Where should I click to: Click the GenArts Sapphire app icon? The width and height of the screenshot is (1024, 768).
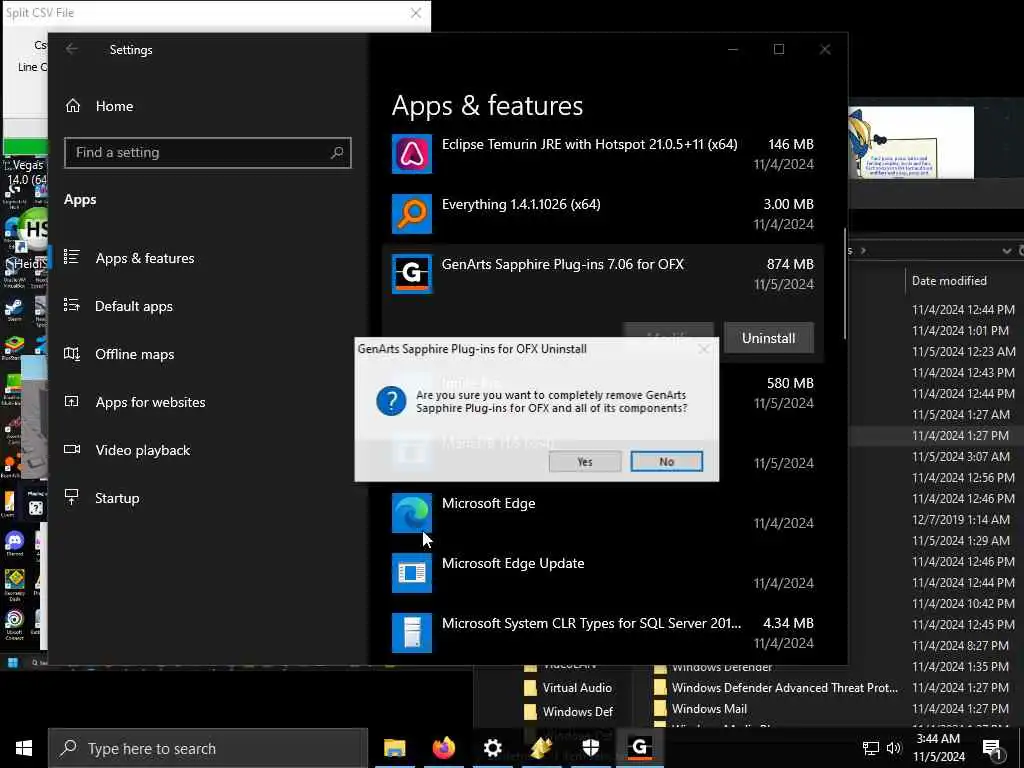[411, 274]
